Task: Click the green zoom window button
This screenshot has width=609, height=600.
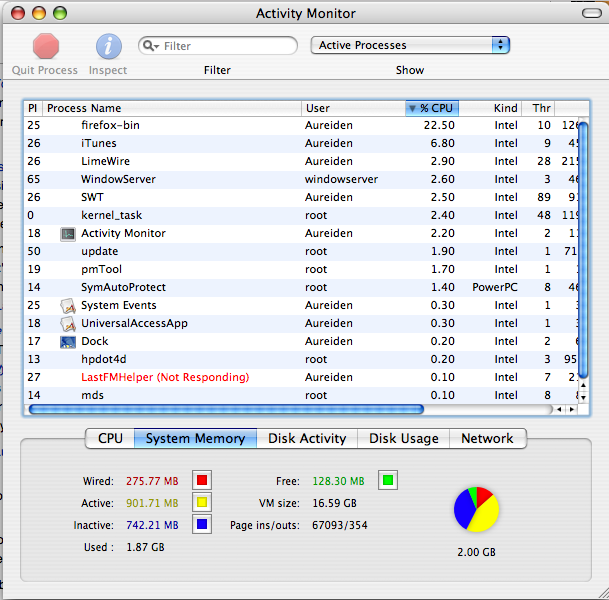Action: [x=60, y=13]
